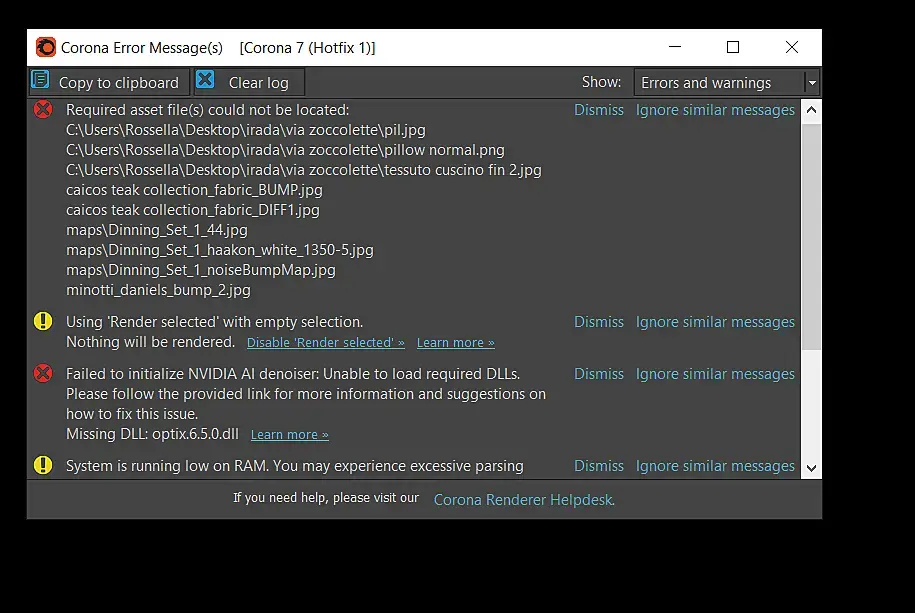The image size is (915, 613).
Task: Dismiss the missing asset files error
Action: [x=599, y=110]
